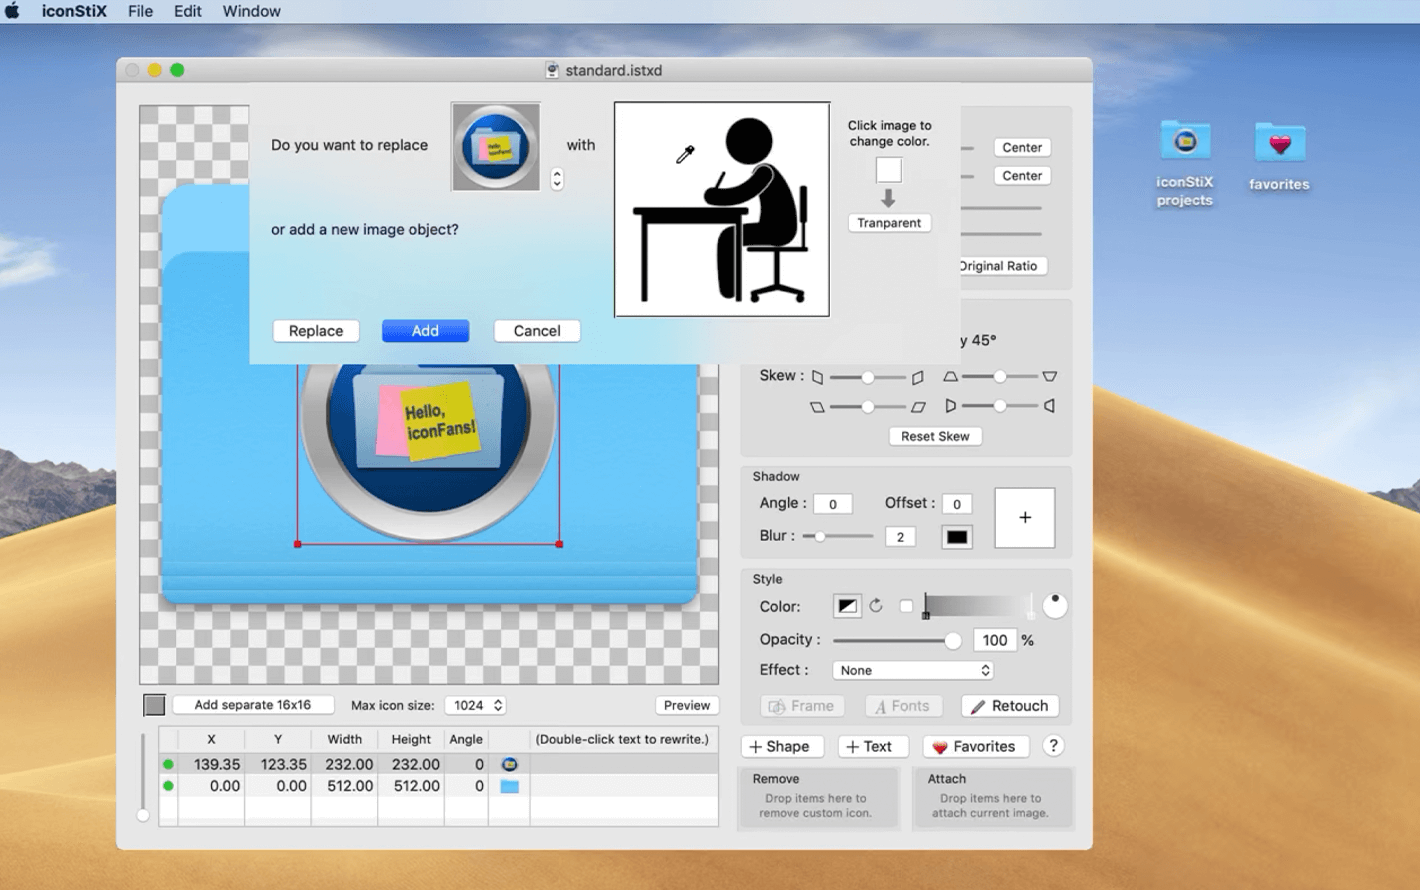
Task: Click the black shadow color swatch
Action: click(x=957, y=537)
